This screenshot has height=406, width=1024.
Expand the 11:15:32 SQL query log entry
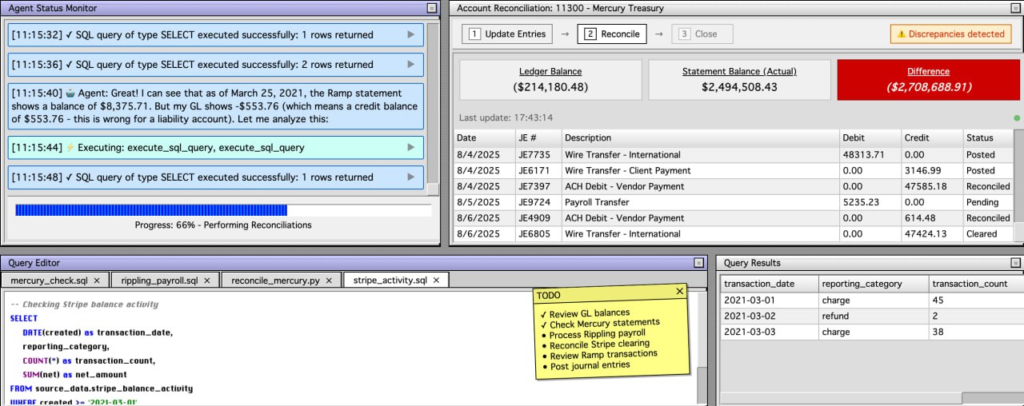pos(411,35)
